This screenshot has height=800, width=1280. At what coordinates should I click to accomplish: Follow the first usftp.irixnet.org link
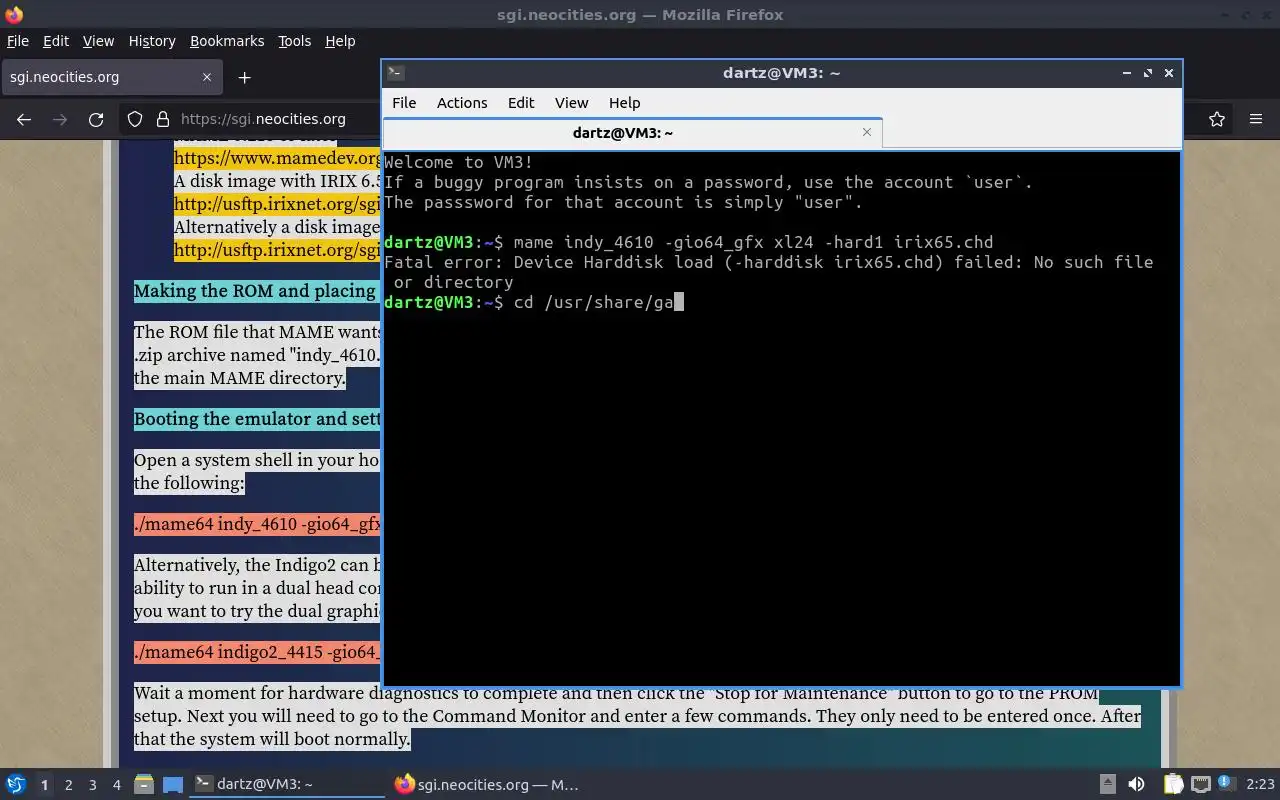277,204
